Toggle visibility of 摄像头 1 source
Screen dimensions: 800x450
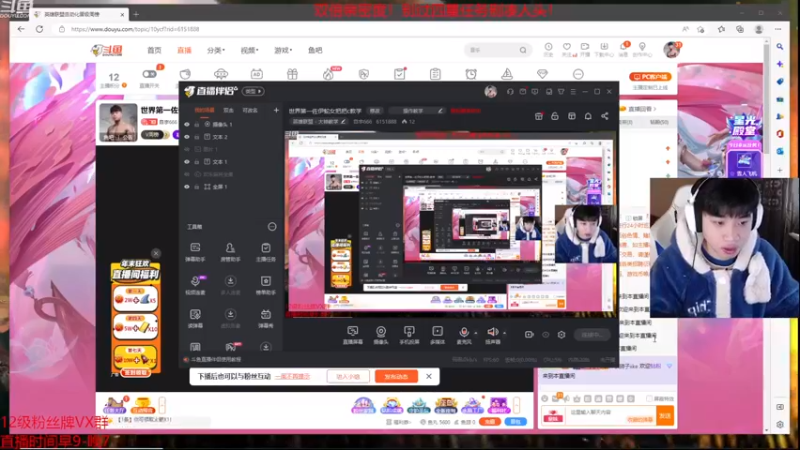[187, 124]
